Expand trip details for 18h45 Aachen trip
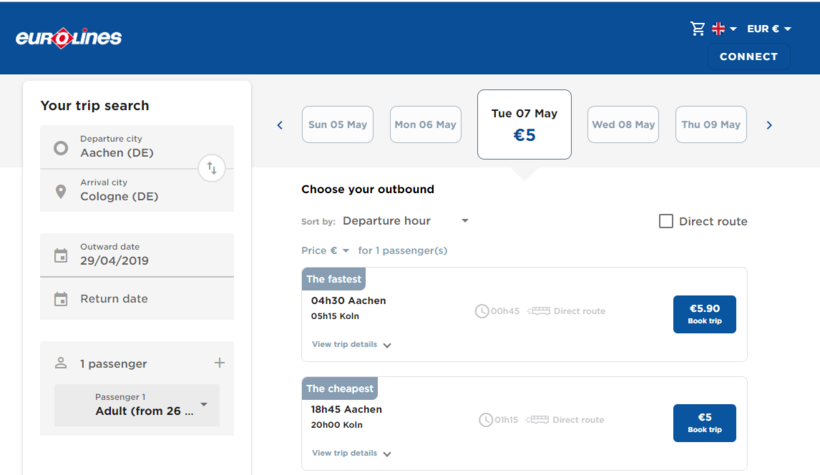Image resolution: width=820 pixels, height=475 pixels. point(351,453)
